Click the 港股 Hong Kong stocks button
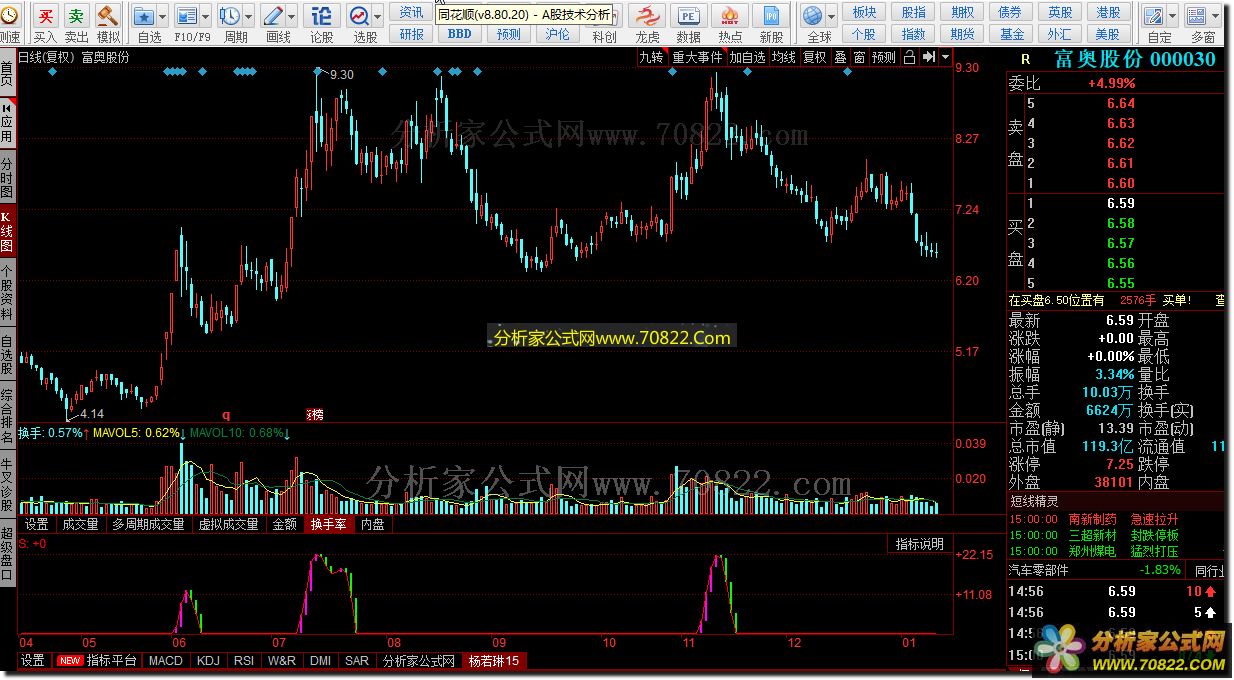This screenshot has width=1234, height=680. (1108, 12)
